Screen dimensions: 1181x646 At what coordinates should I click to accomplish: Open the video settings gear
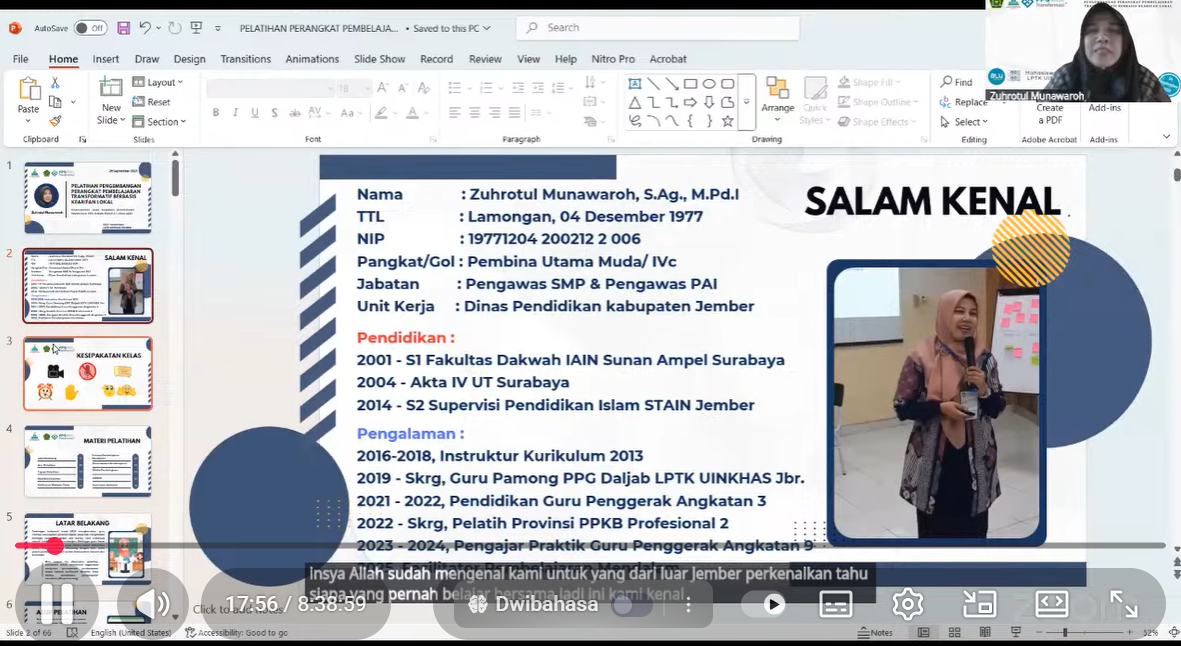coord(907,604)
